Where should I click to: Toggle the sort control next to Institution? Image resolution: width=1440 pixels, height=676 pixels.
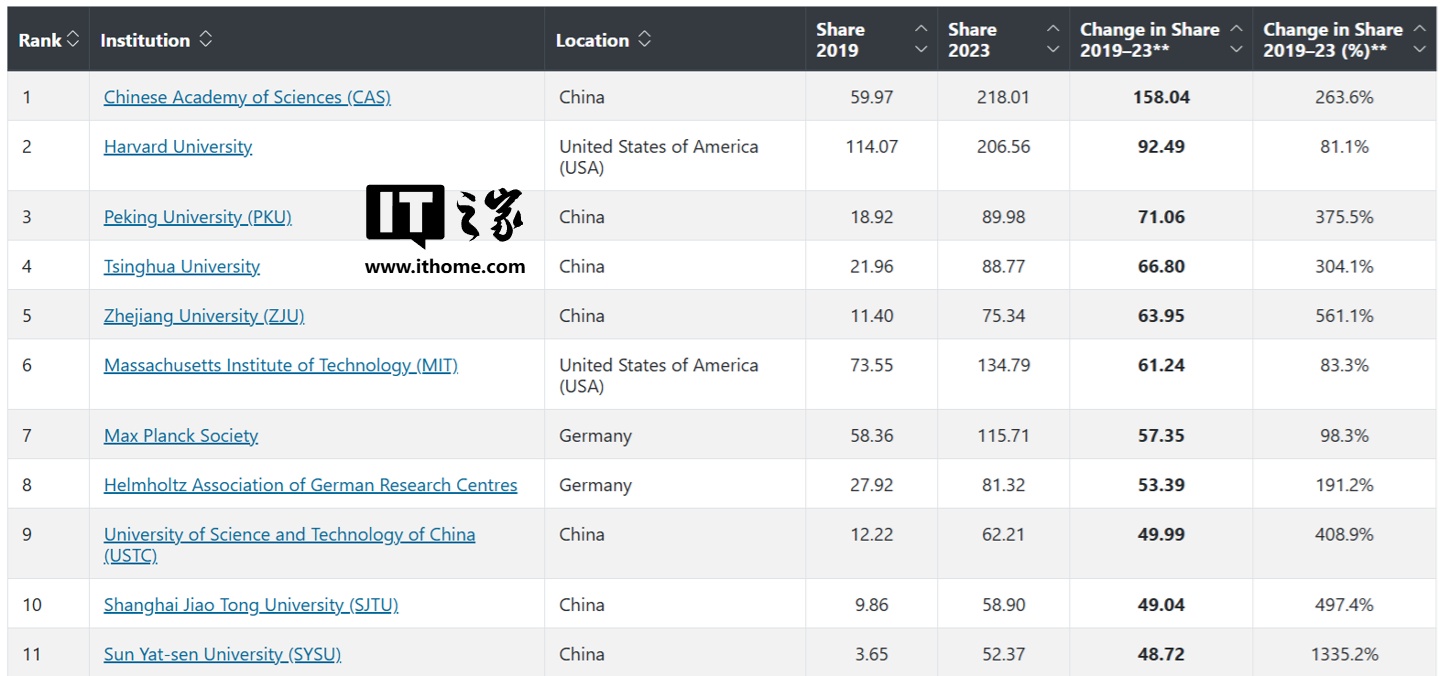206,38
